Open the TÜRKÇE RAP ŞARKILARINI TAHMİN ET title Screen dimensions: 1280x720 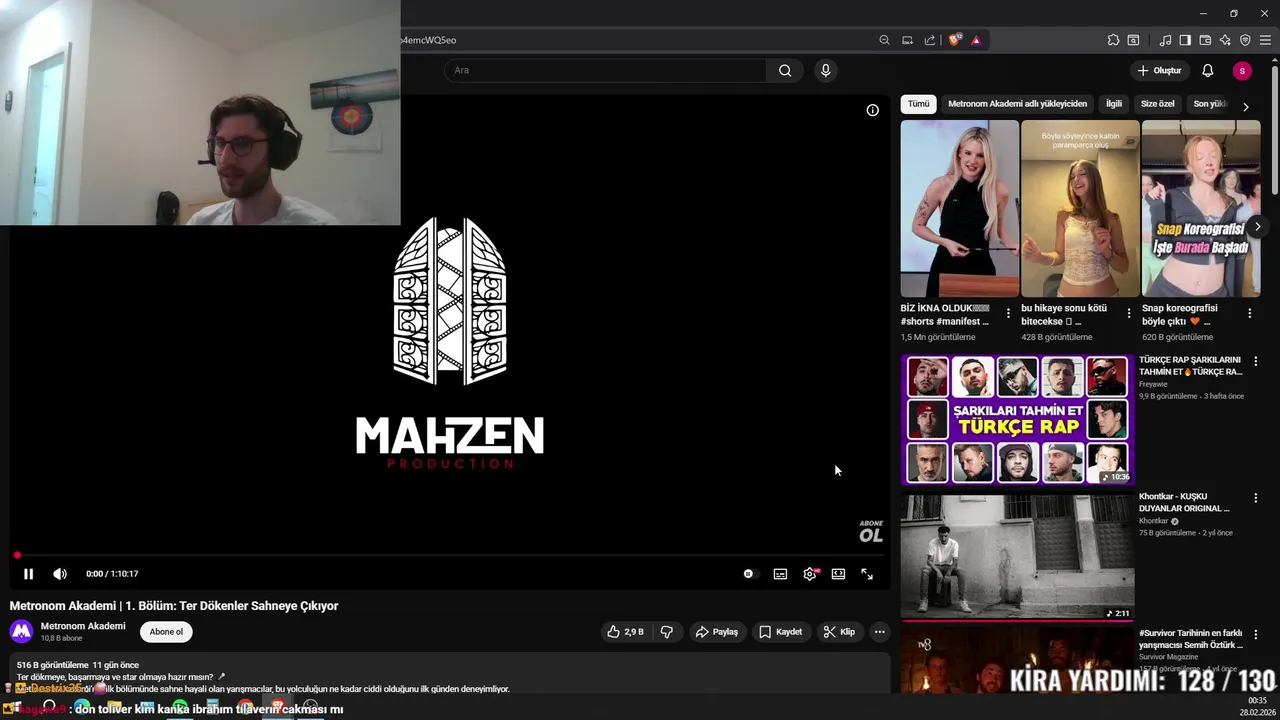tap(1190, 365)
